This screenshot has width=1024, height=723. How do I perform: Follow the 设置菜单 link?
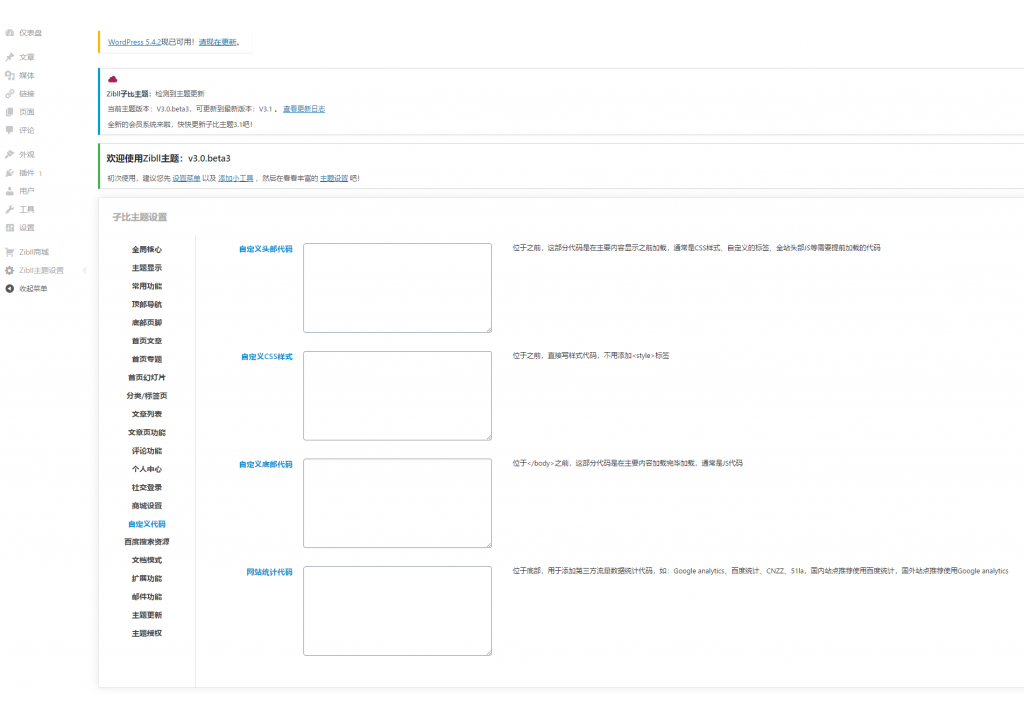pos(186,178)
